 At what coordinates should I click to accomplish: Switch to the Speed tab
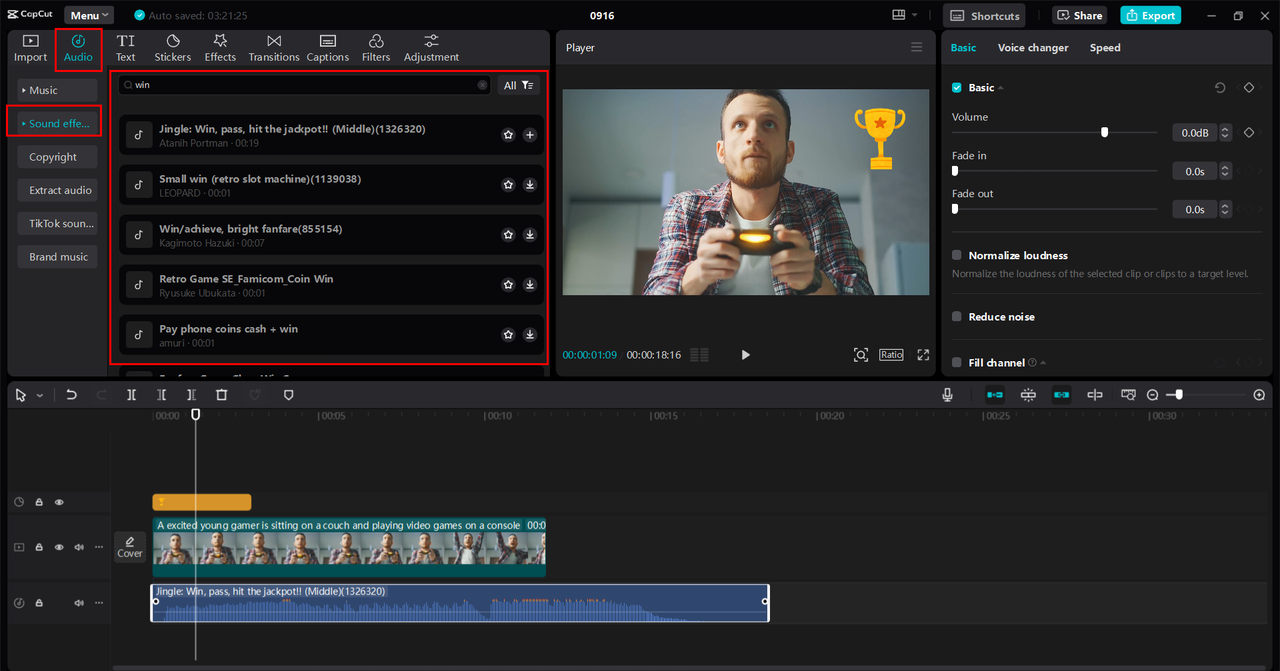point(1105,47)
